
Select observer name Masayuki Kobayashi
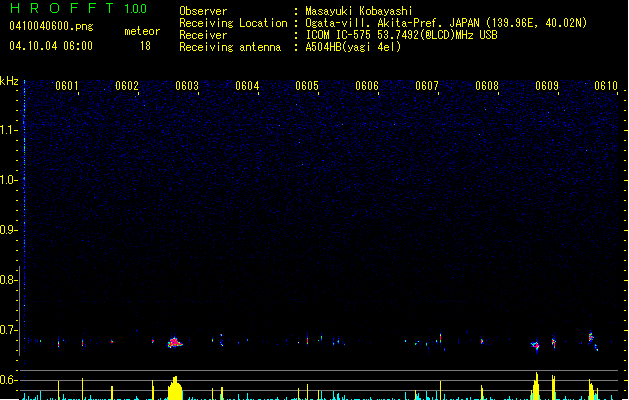[x=359, y=11]
